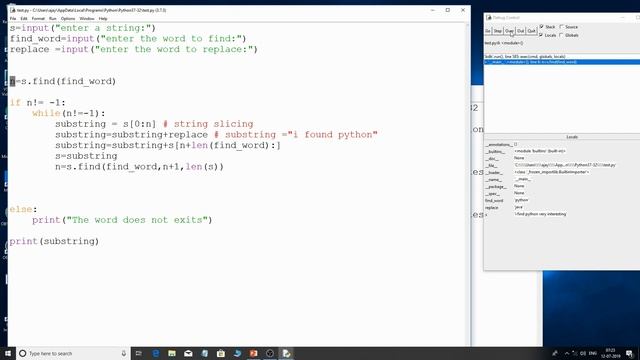
Task: Click the ENG language indicator
Action: (593, 353)
